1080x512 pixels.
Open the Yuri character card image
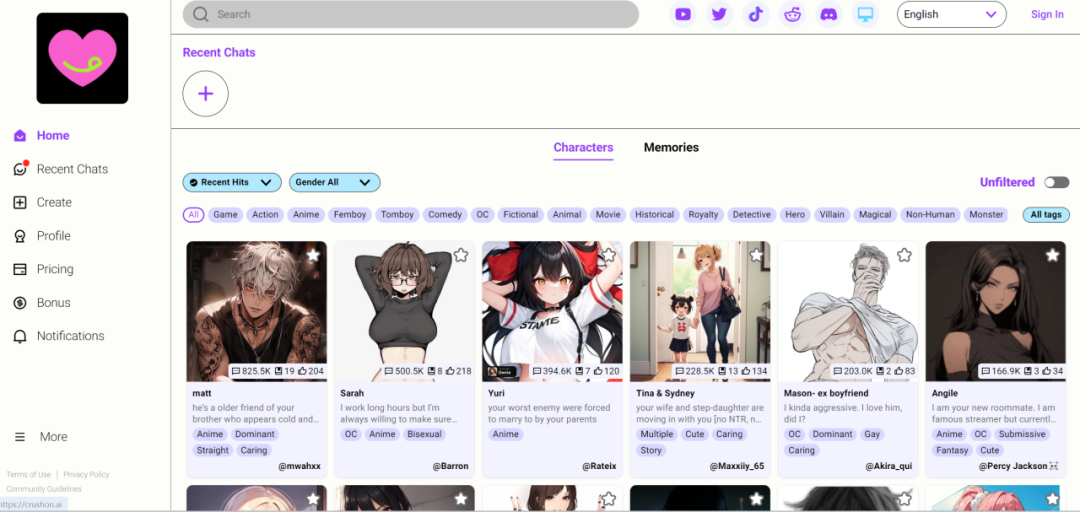(552, 310)
